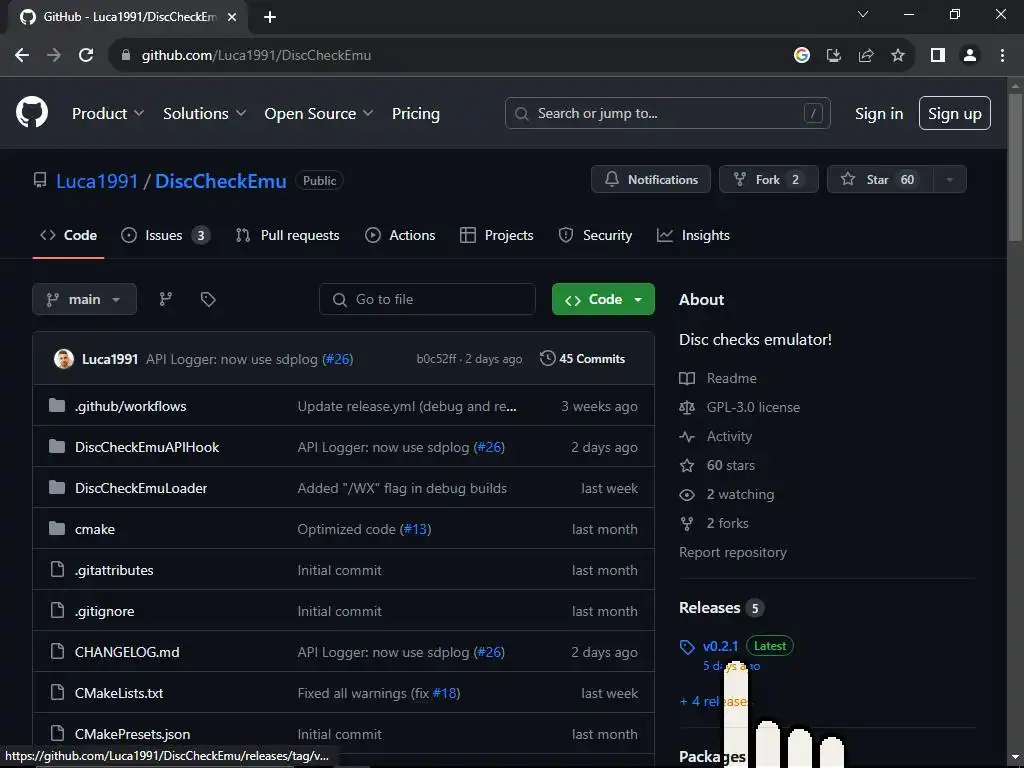The width and height of the screenshot is (1024, 768).
Task: Click the license scale icon
Action: [687, 408]
